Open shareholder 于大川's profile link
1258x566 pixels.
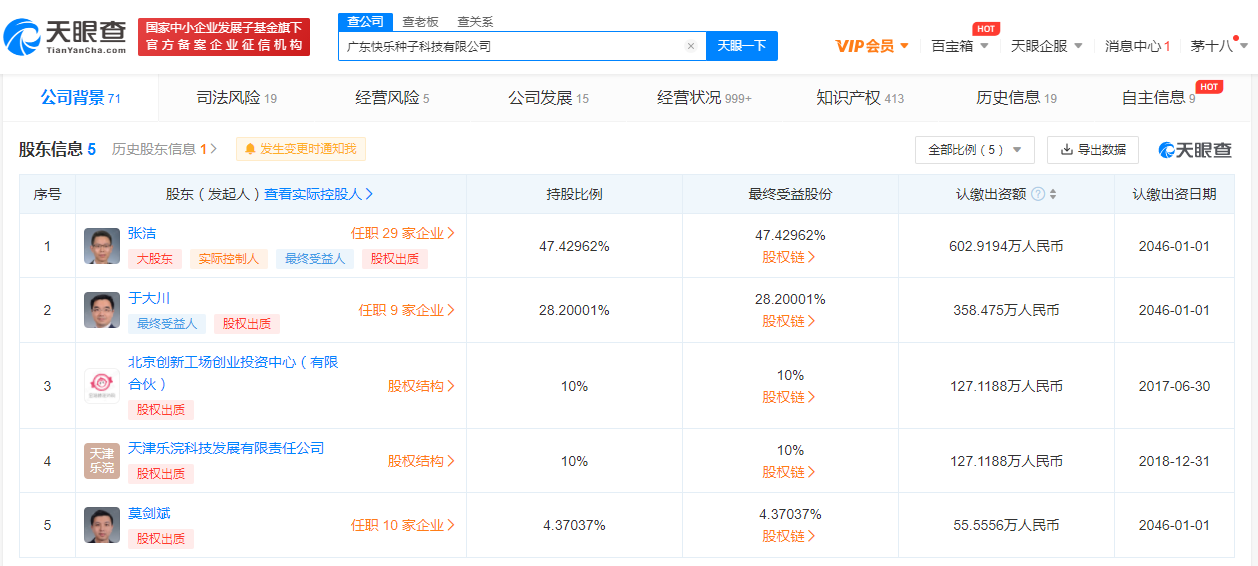click(x=149, y=298)
